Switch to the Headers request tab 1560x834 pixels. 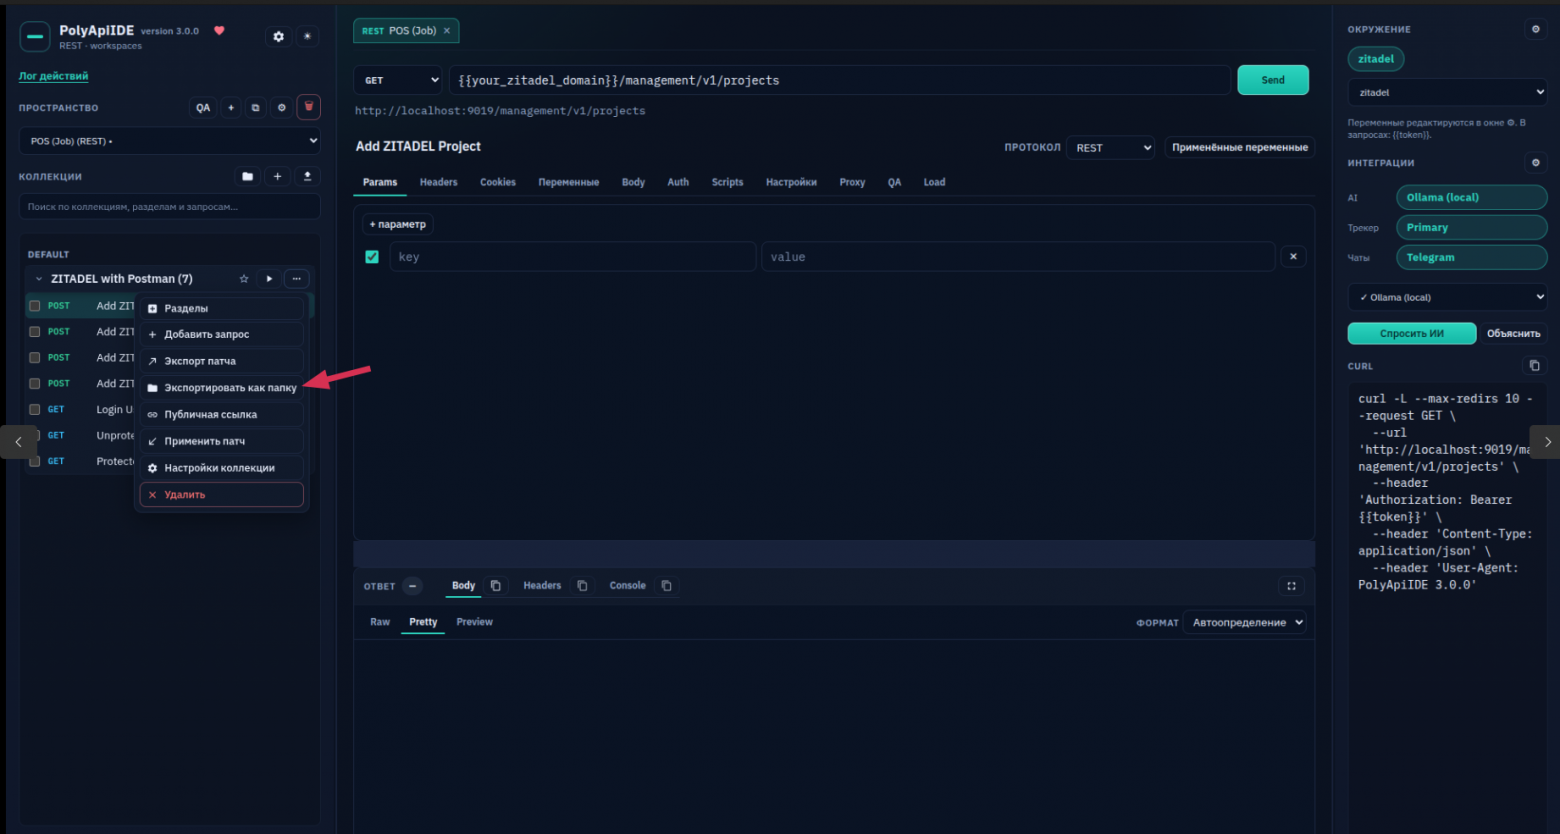[x=438, y=182]
